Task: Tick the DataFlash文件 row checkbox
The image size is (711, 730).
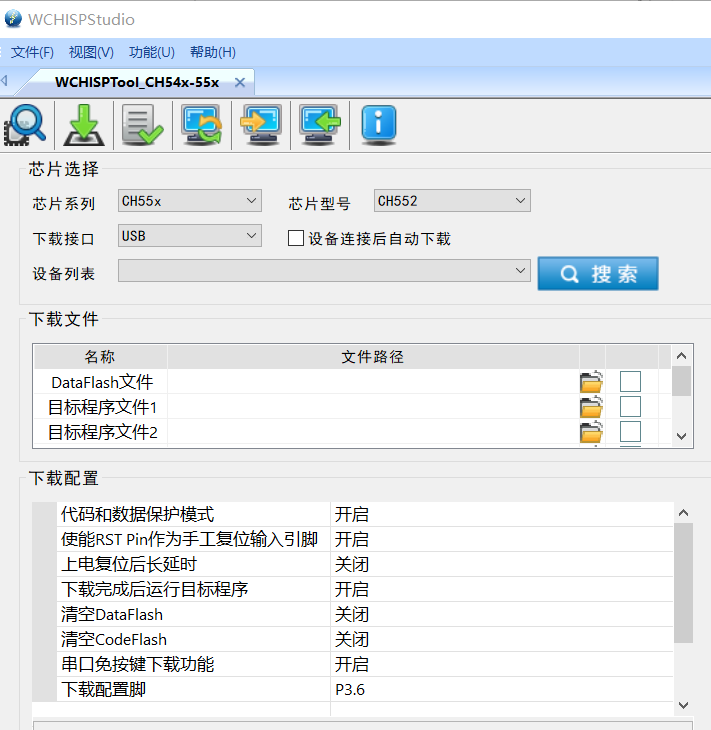Action: click(630, 382)
